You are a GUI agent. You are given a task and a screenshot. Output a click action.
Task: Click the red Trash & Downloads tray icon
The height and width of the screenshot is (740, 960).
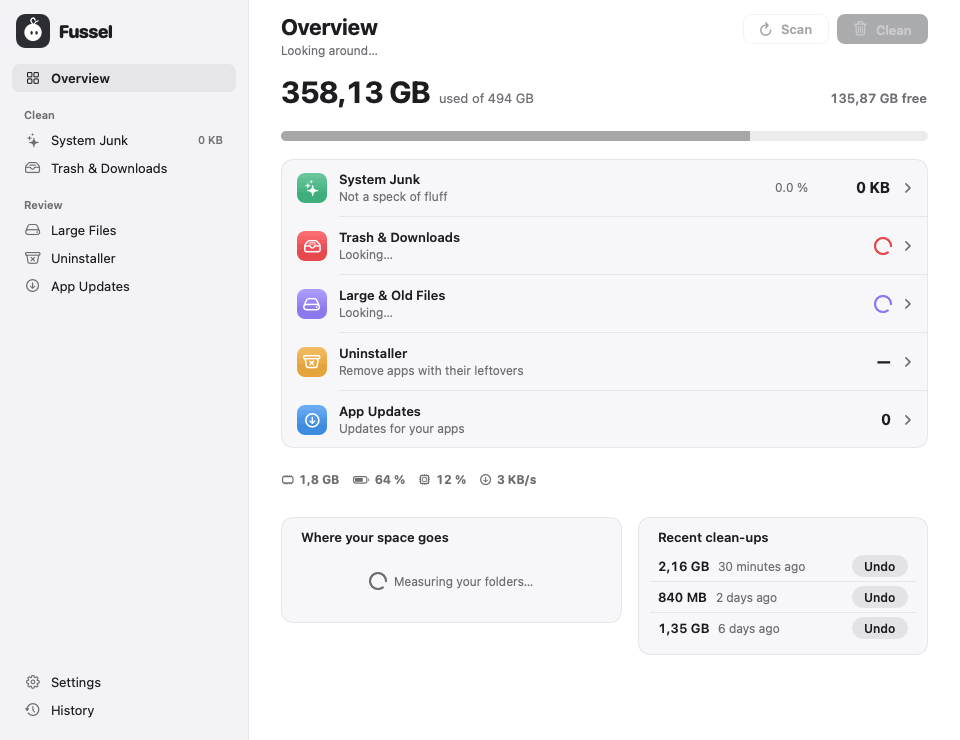point(312,246)
